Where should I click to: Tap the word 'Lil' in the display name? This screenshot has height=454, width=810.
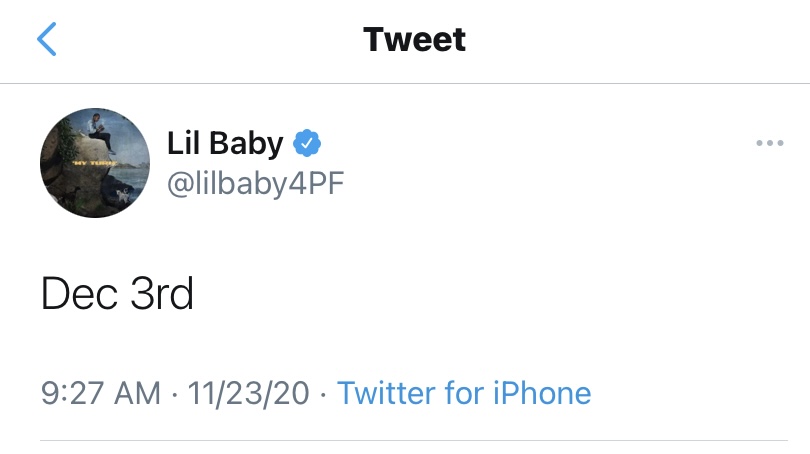(183, 143)
